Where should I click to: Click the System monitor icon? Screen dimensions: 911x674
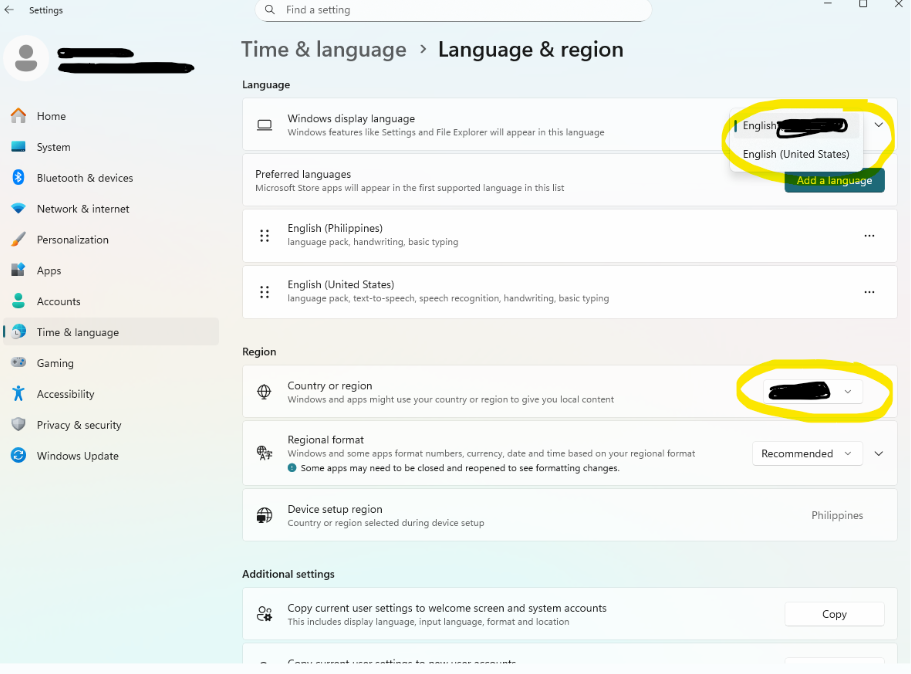pyautogui.click(x=19, y=146)
